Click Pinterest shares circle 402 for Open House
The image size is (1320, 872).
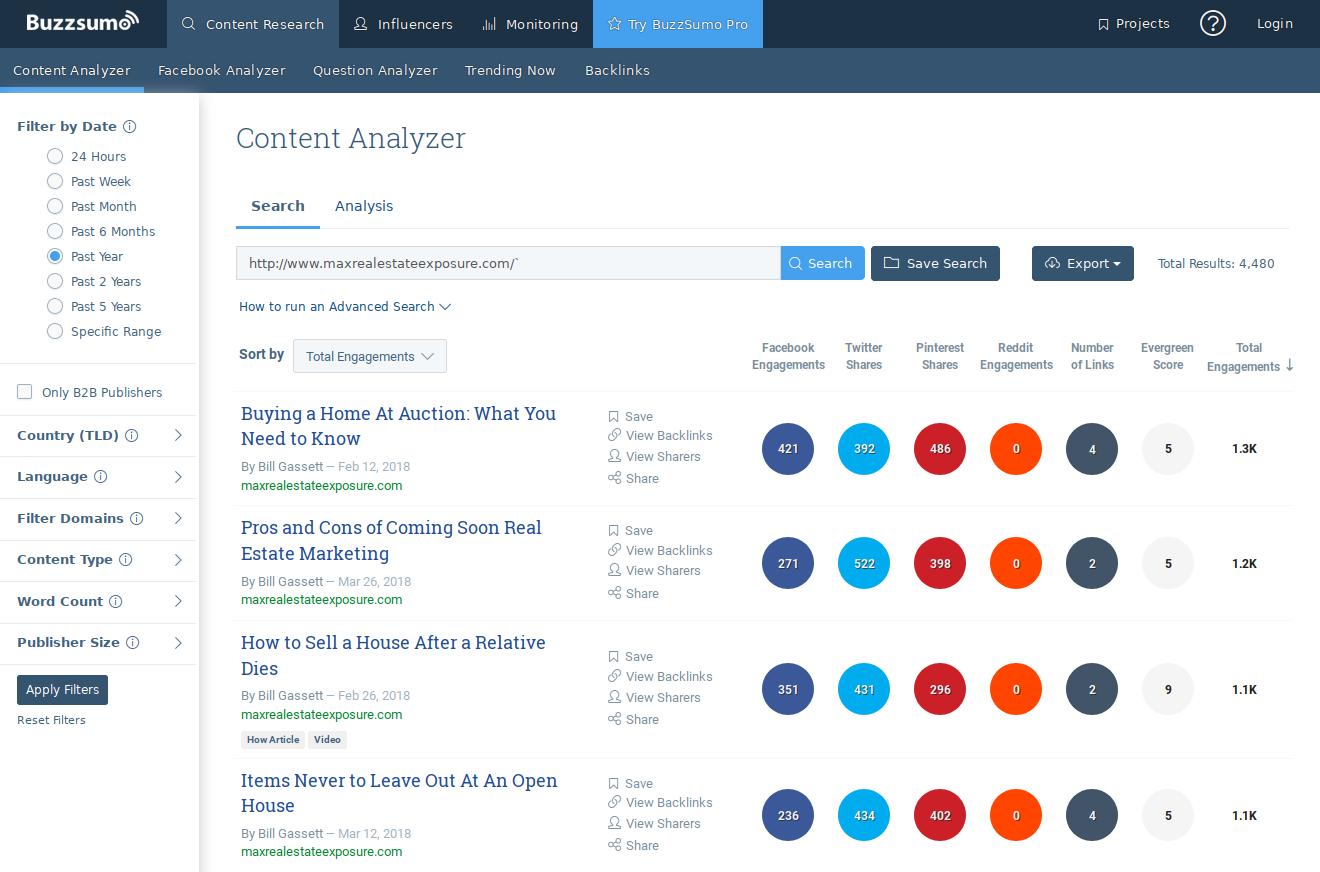point(940,816)
